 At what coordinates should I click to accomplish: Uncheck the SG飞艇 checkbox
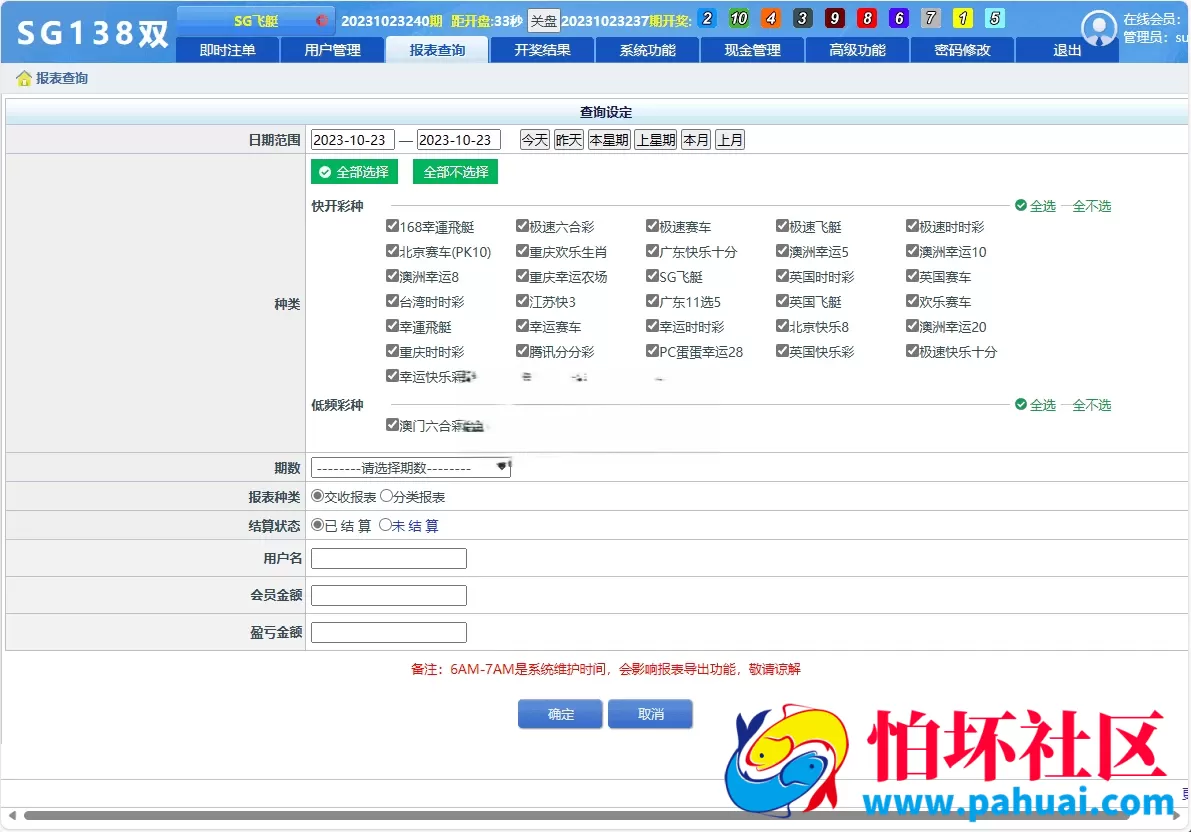point(652,276)
